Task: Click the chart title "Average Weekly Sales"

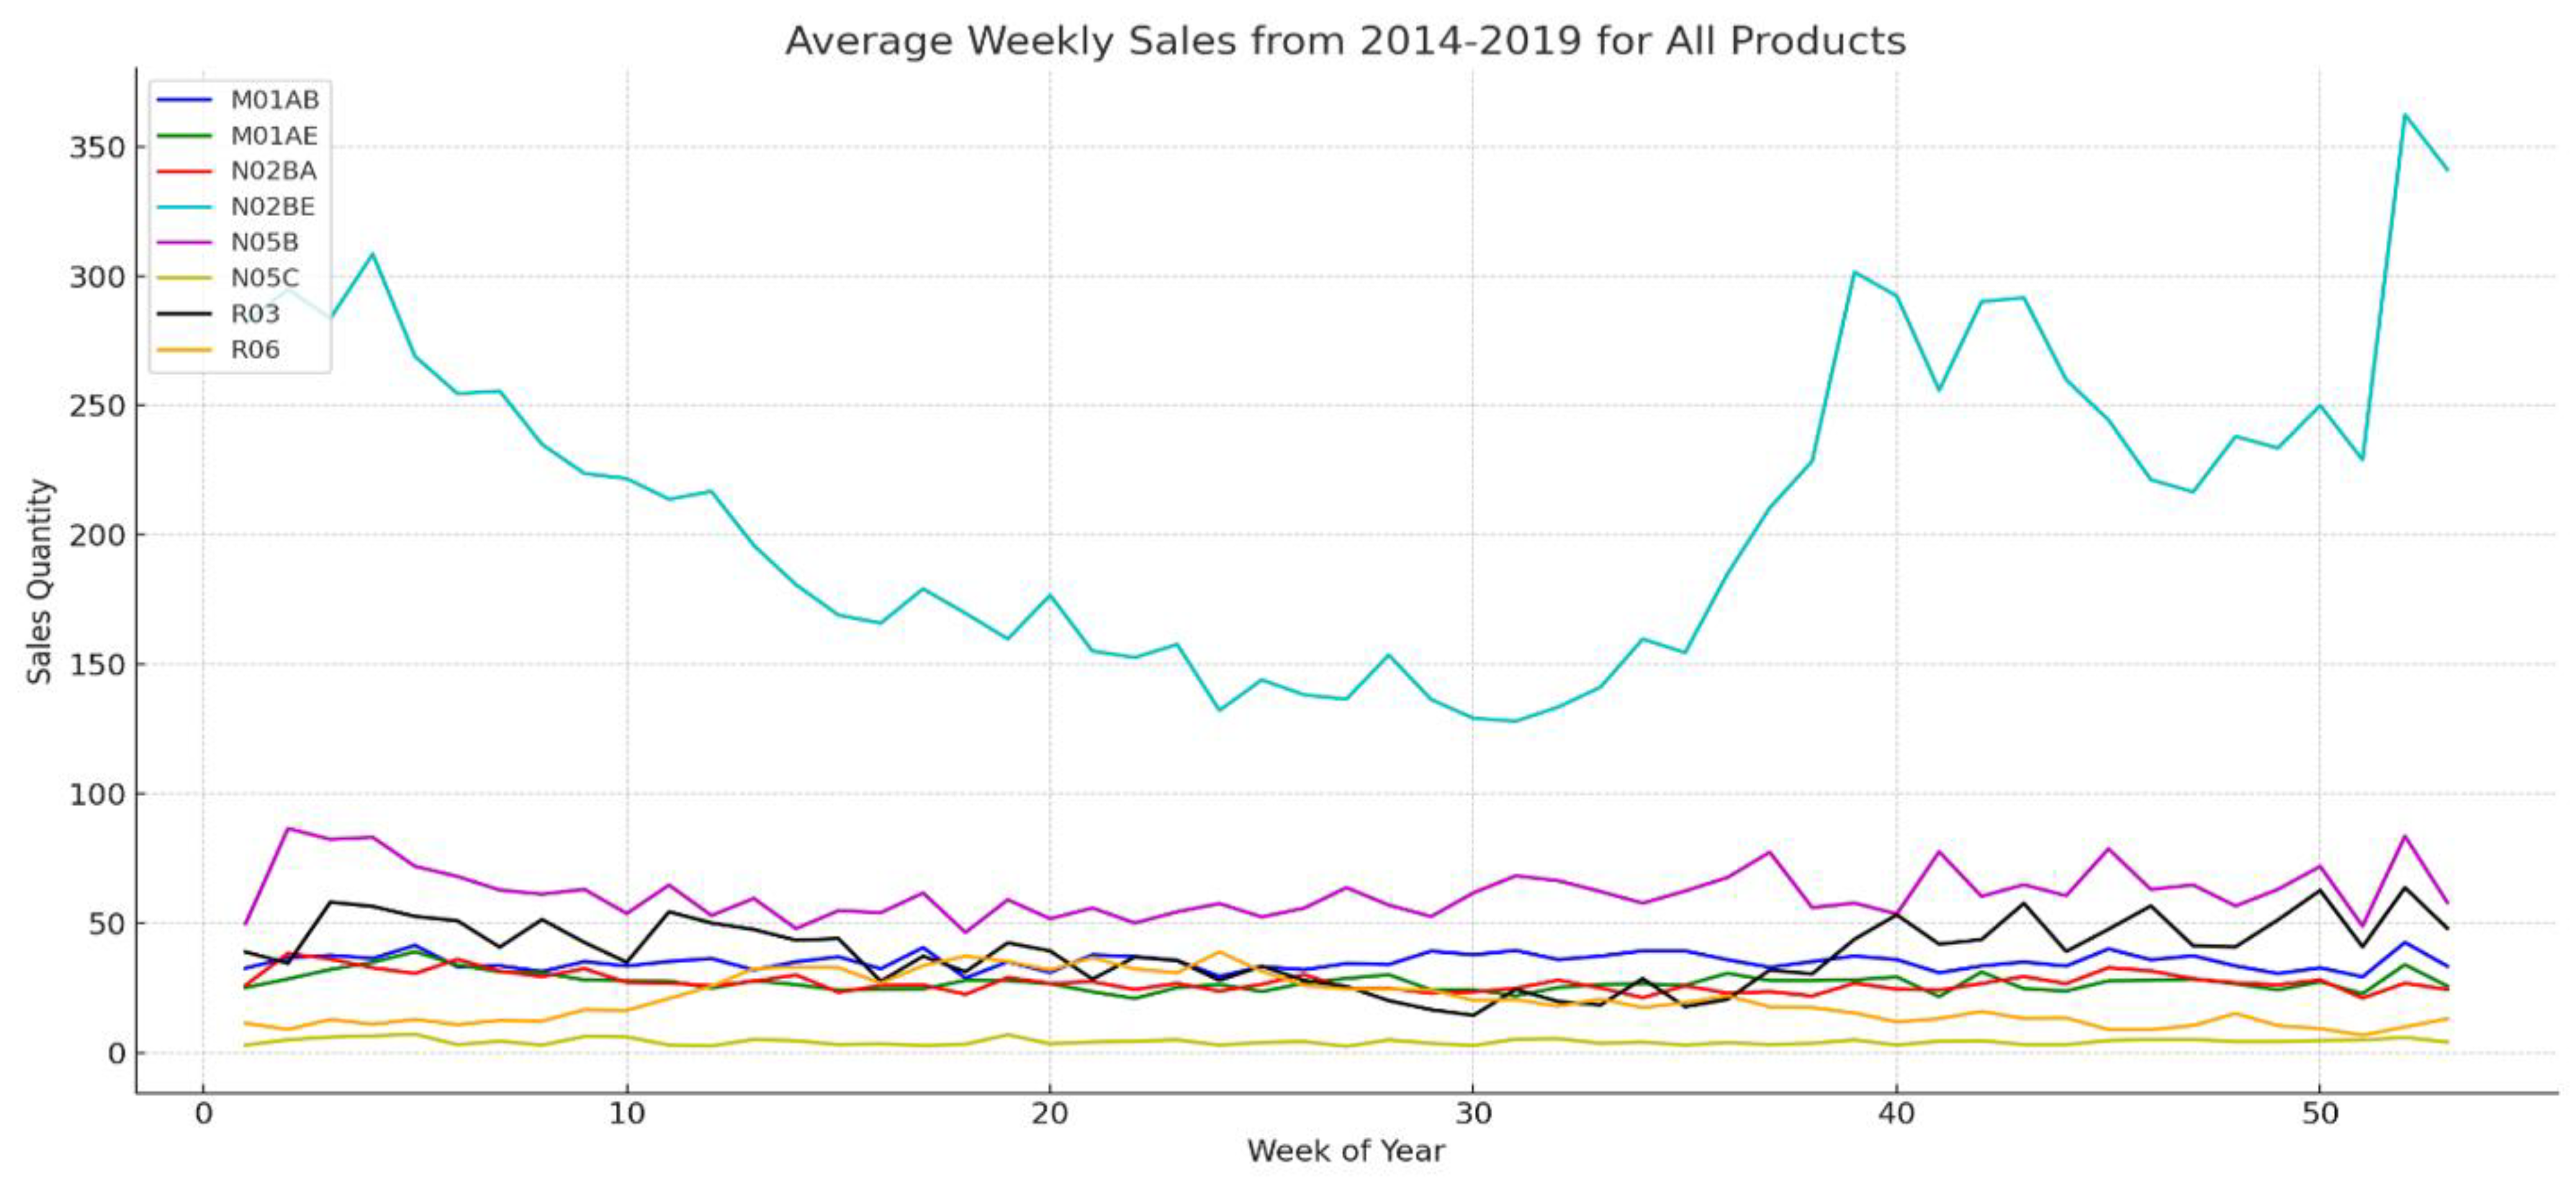Action: pos(1345,41)
